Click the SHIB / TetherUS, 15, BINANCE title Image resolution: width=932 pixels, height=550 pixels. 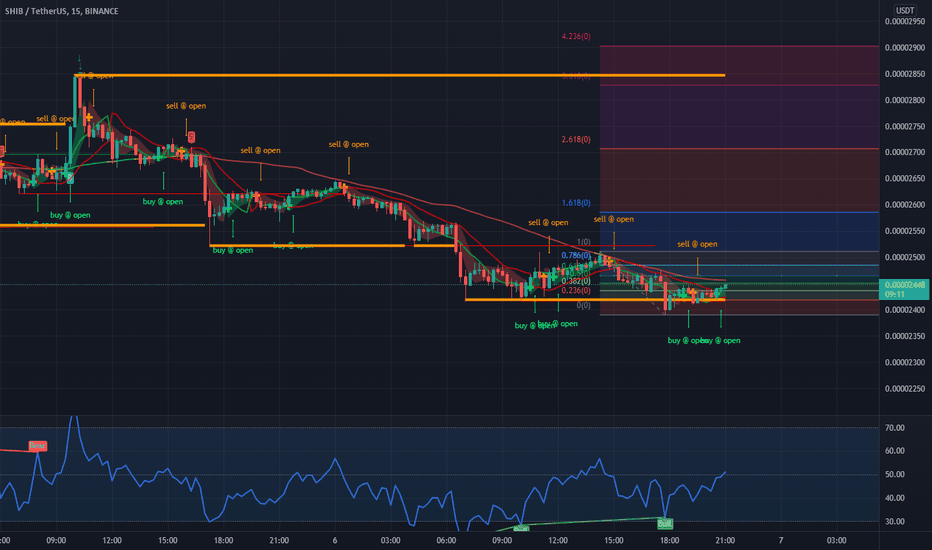[61, 11]
